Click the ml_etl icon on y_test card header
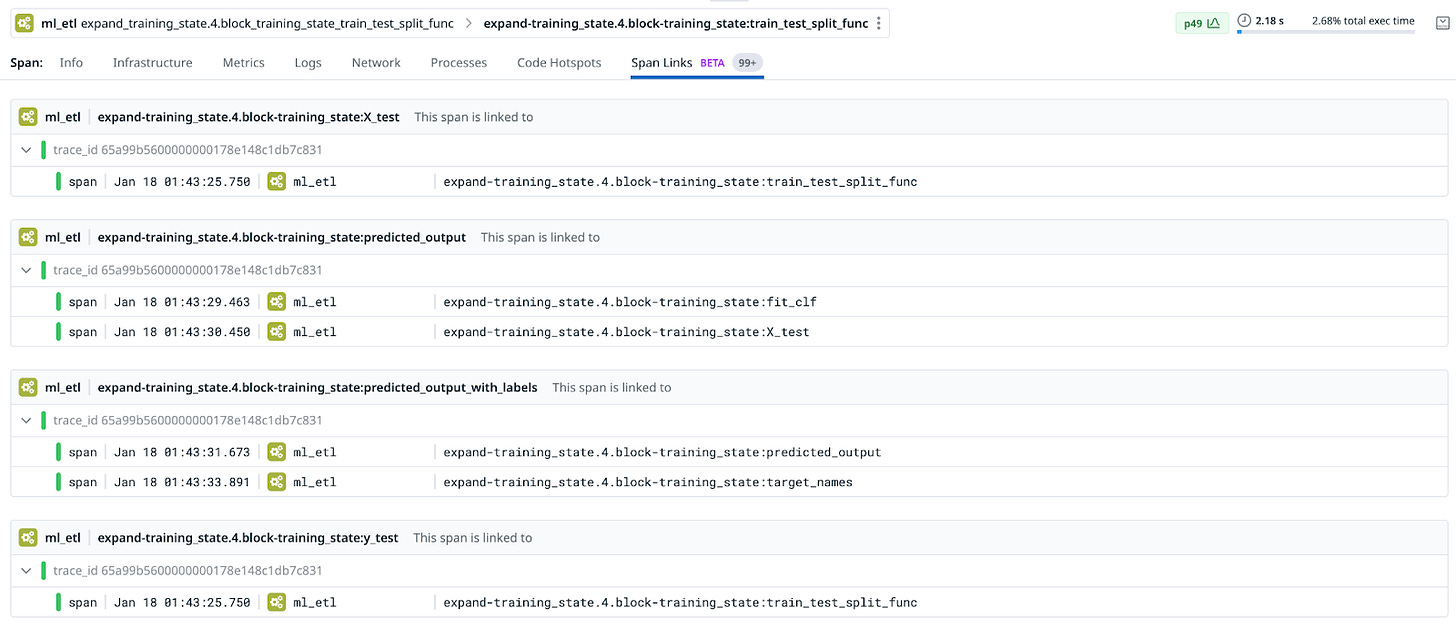The width and height of the screenshot is (1456, 630). point(28,538)
